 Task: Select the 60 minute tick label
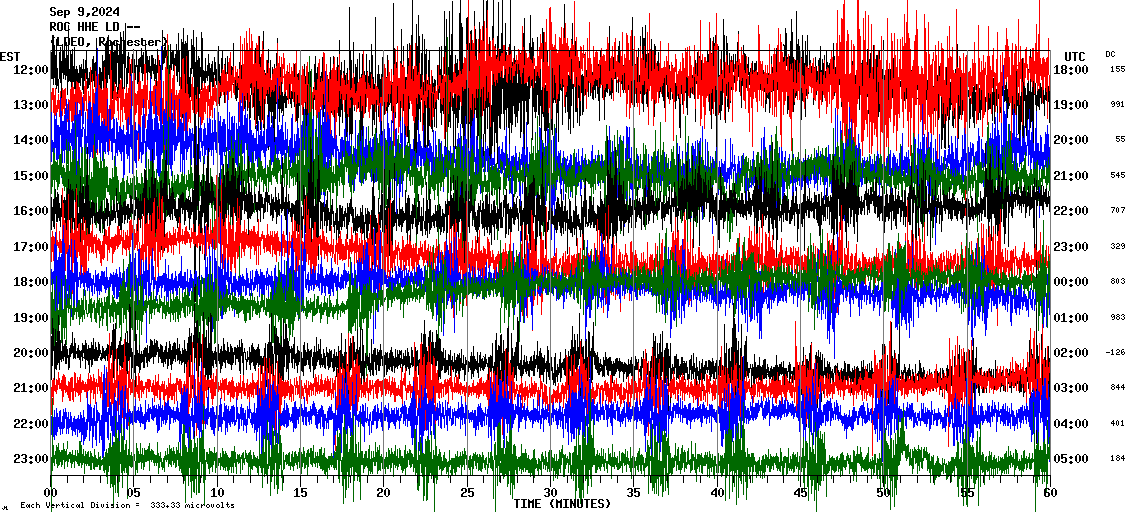[x=1049, y=493]
